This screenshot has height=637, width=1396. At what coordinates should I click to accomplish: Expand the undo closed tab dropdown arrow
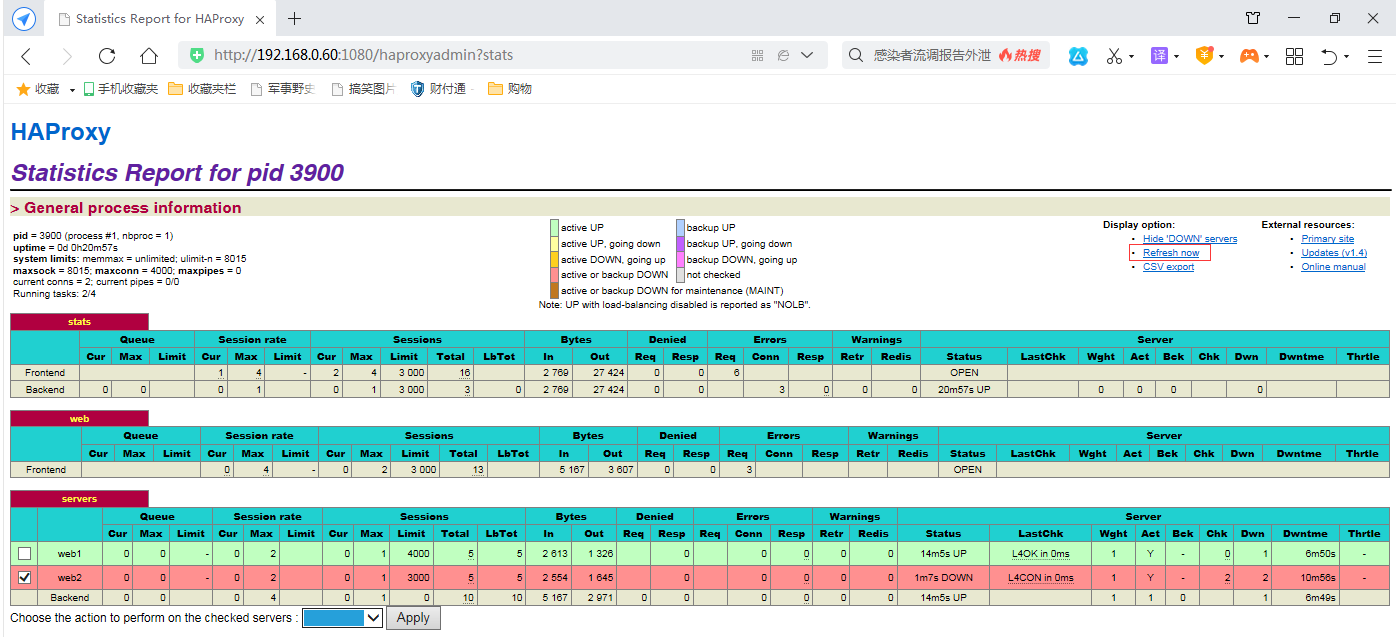[x=1346, y=57]
